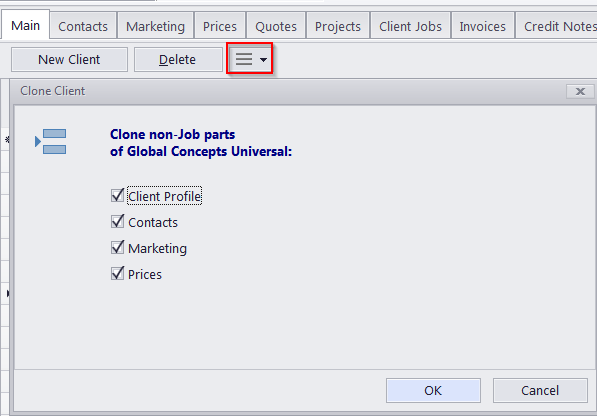Uncheck the Client Profile checkbox

pyautogui.click(x=118, y=196)
